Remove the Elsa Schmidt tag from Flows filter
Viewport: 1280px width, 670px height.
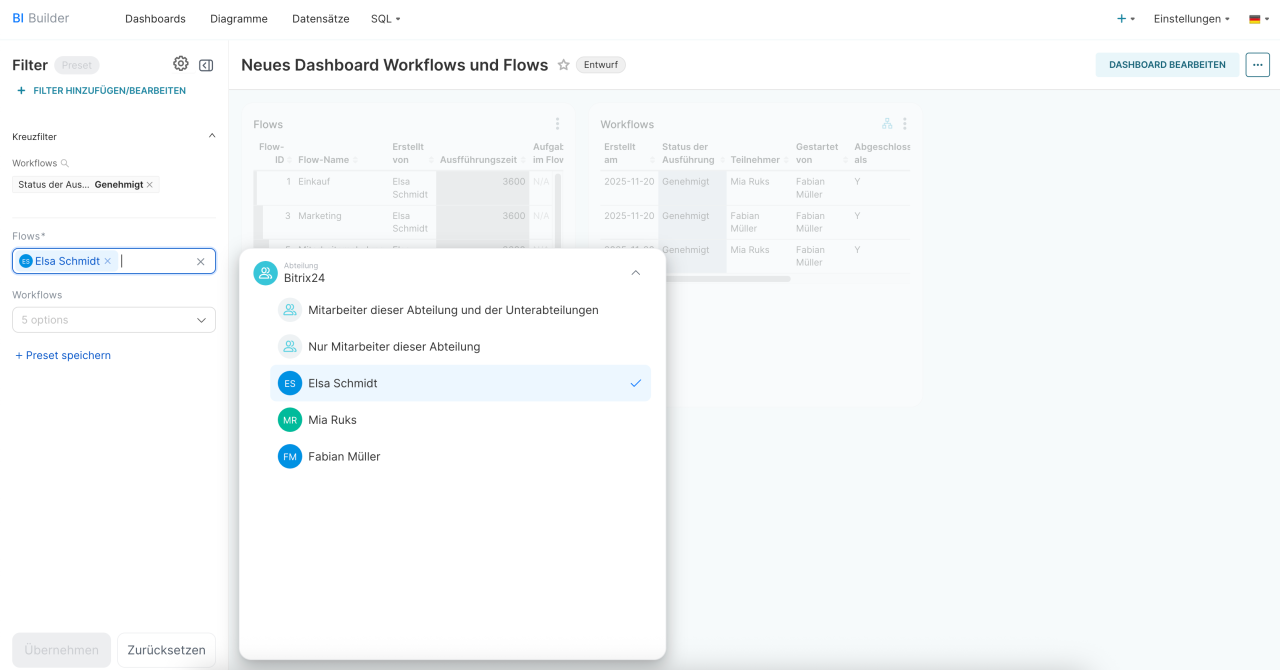(x=108, y=261)
